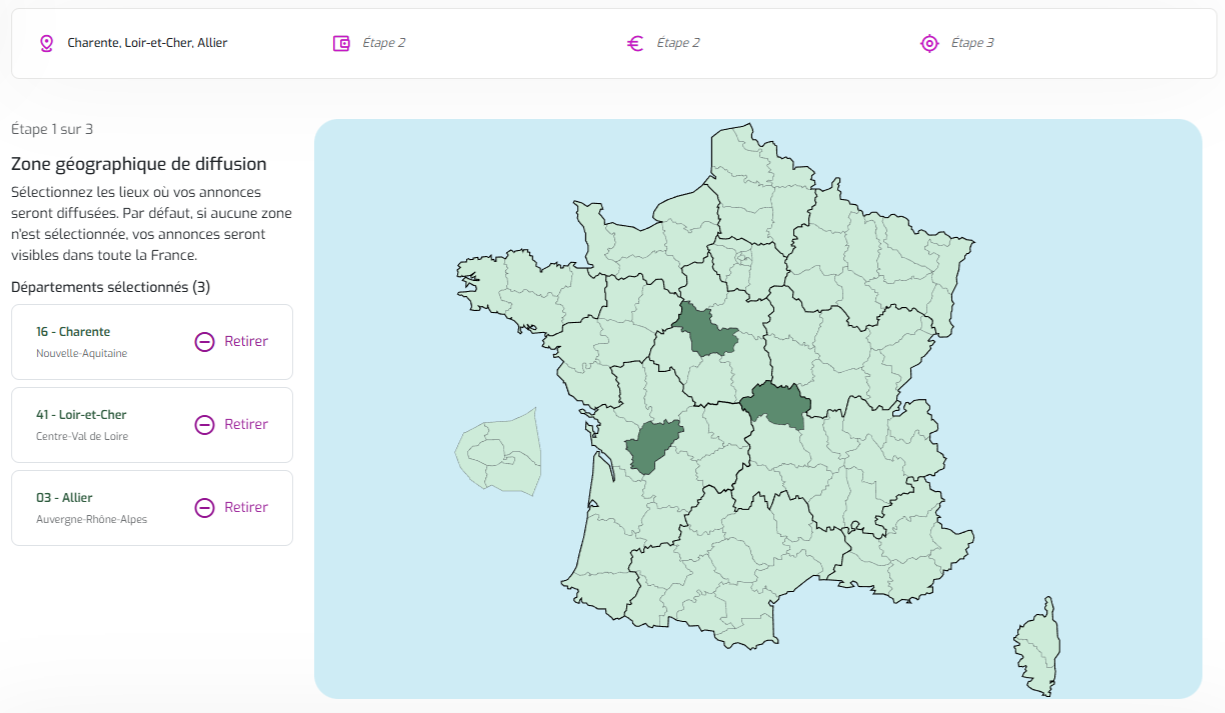Open the Étape 3 step label
Screen dimensions: 1225x713
pyautogui.click(x=972, y=43)
